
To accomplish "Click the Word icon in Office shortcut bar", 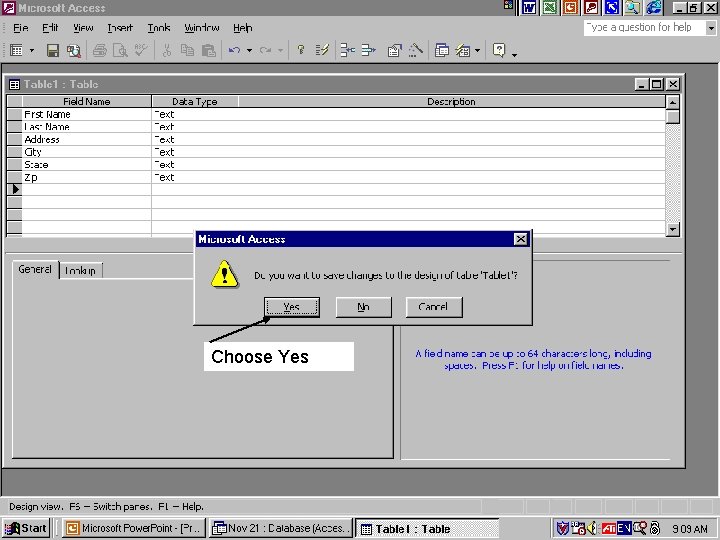I will point(529,7).
